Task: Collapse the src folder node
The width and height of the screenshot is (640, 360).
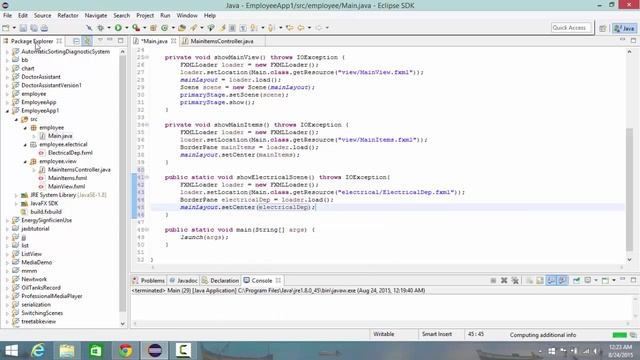Action: click(16, 120)
